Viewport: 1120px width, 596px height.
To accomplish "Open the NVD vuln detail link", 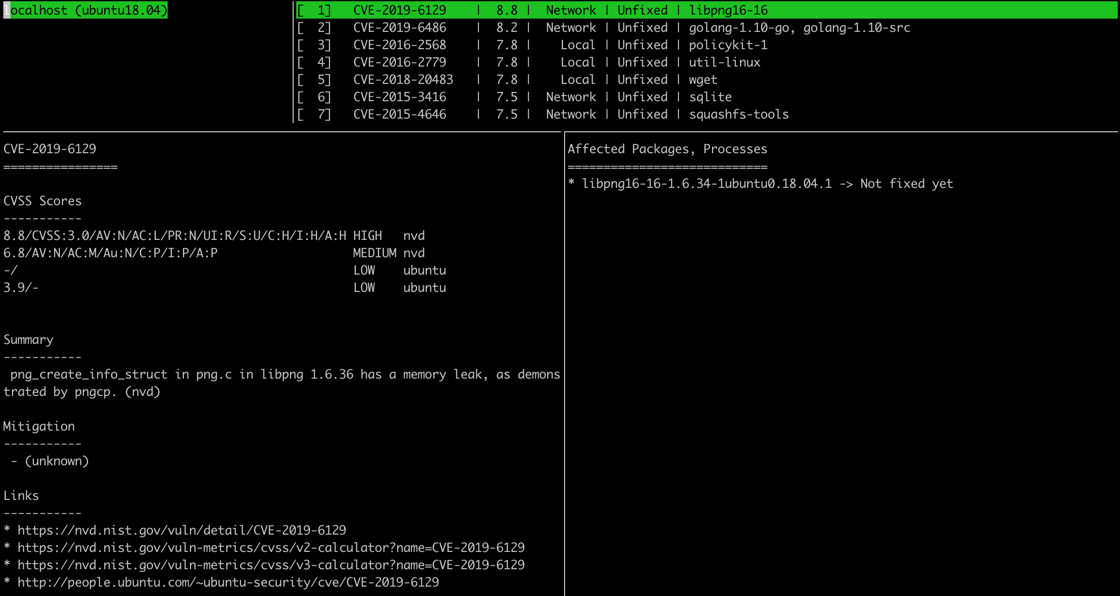I will click(x=181, y=530).
